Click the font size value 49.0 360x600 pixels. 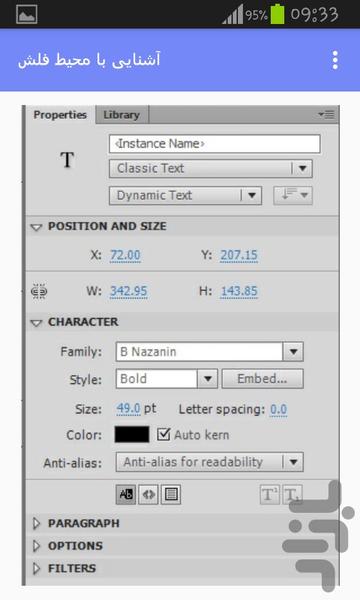128,409
